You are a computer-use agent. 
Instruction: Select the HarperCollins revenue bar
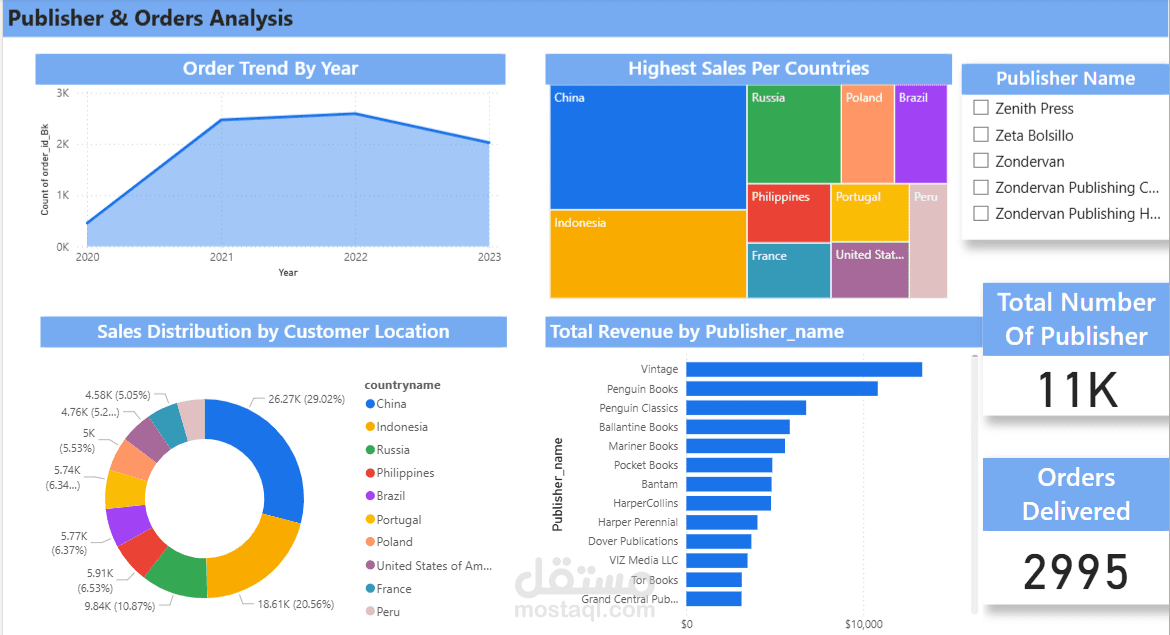(x=728, y=503)
